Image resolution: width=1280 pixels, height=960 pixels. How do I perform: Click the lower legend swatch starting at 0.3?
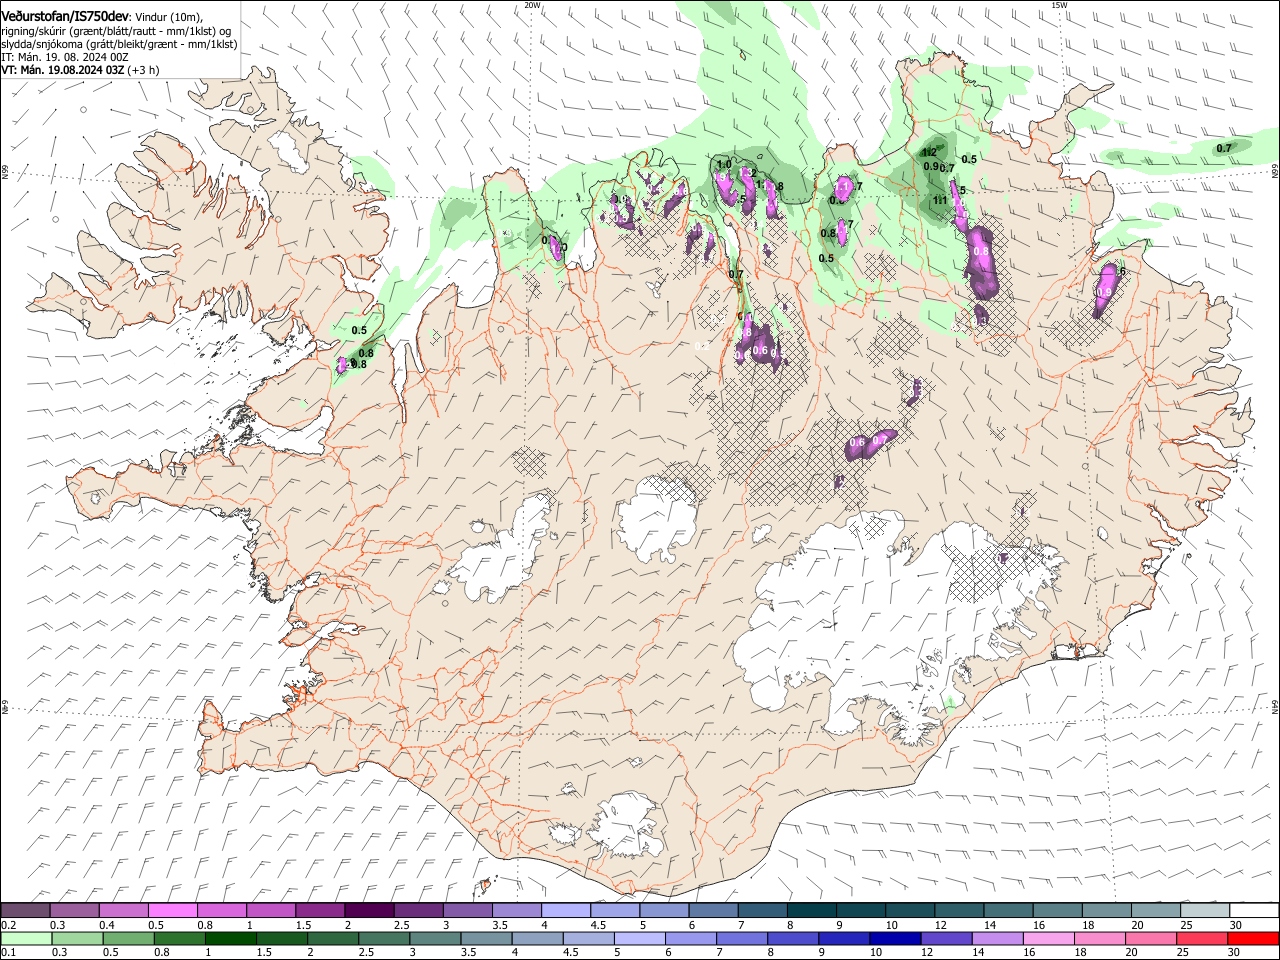click(76, 938)
